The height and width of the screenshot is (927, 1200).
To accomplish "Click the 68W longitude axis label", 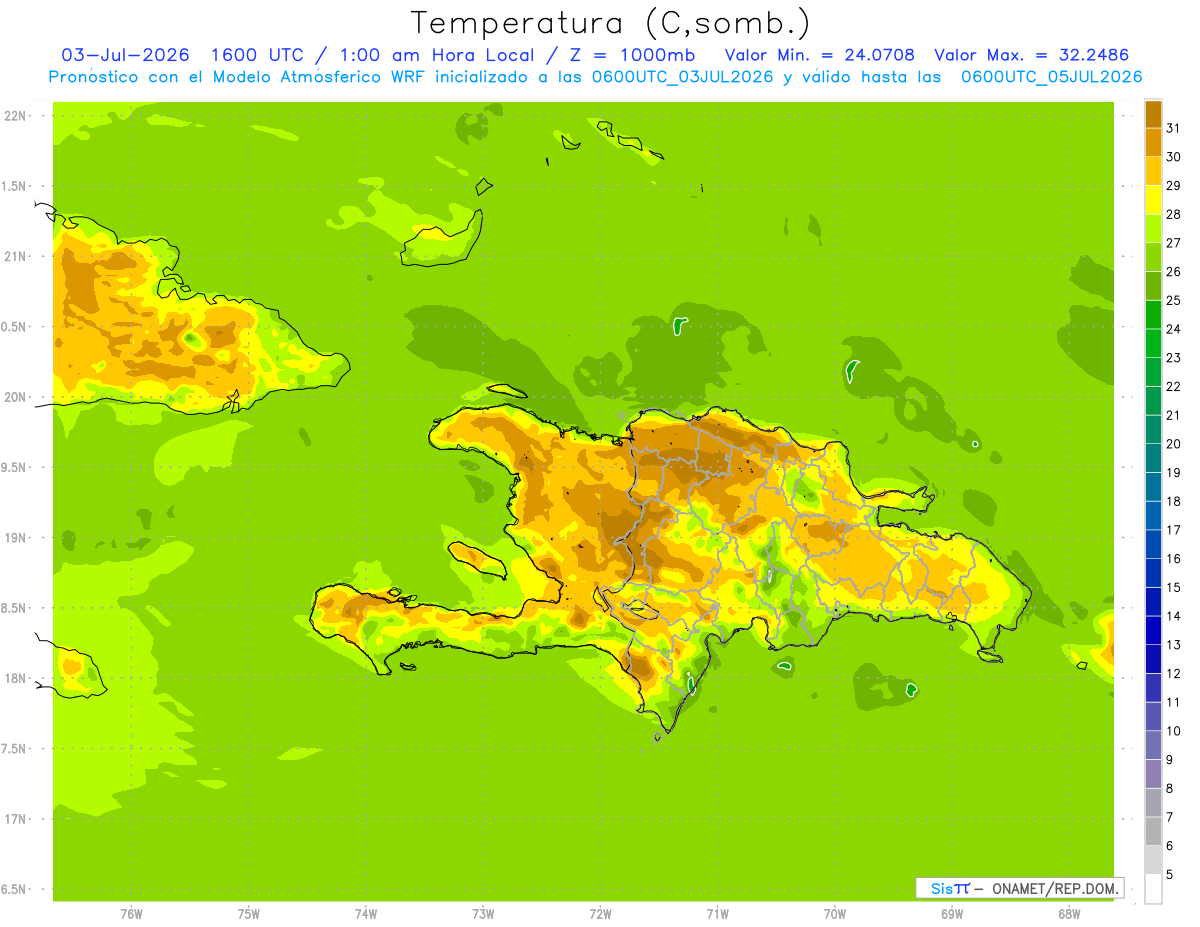I will [1069, 914].
